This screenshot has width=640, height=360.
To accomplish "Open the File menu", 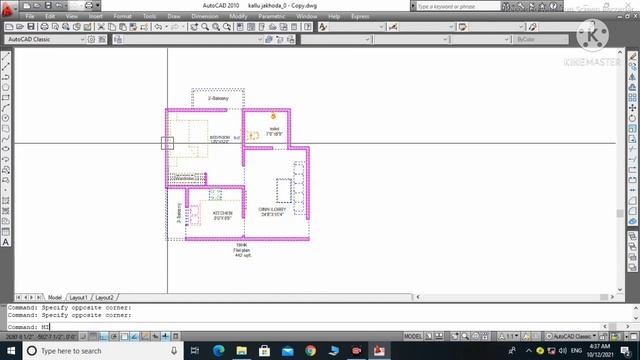I will (30, 16).
